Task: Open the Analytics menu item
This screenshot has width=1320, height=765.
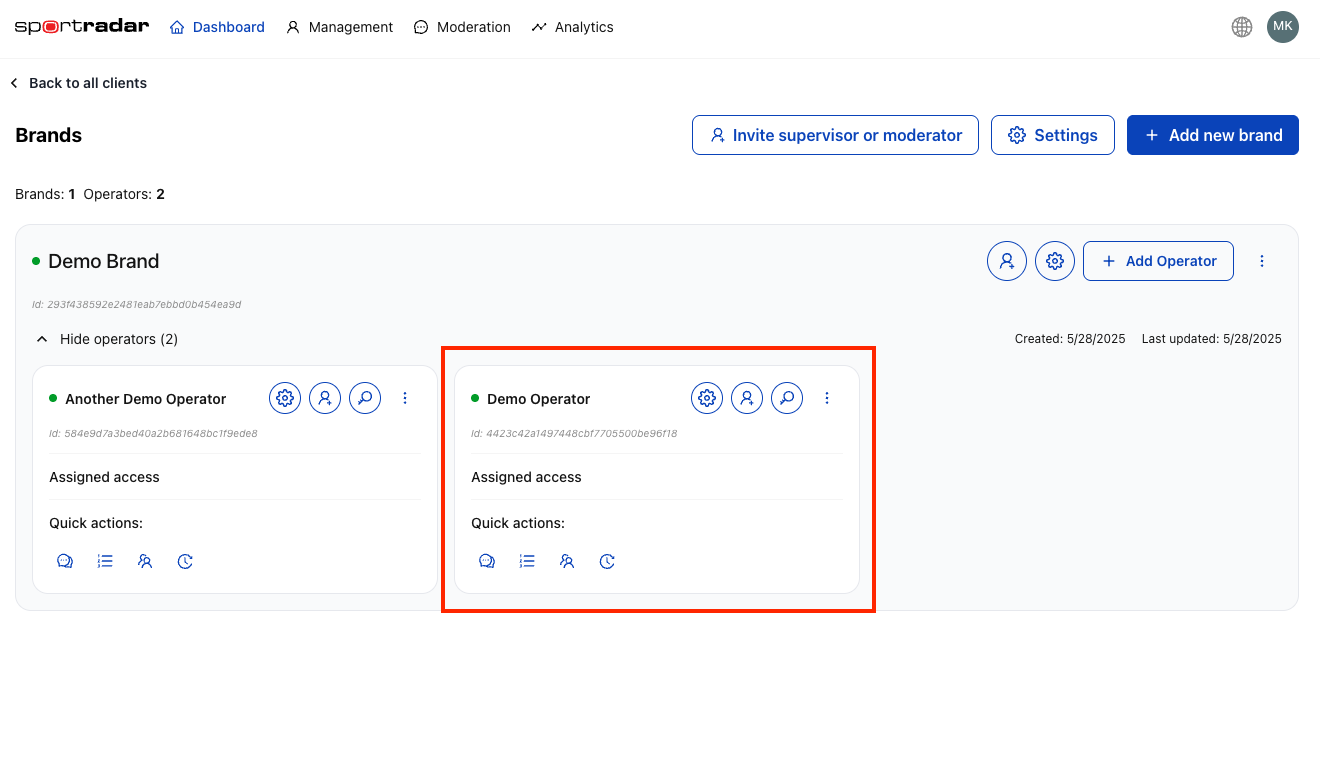Action: (x=573, y=27)
